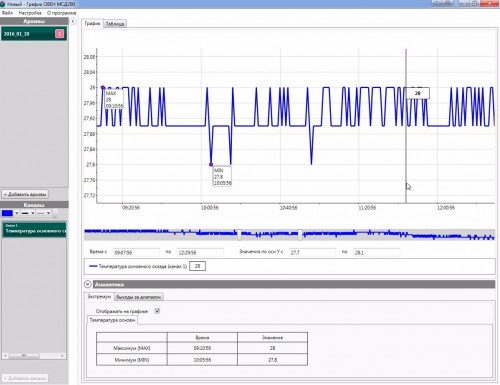This screenshot has width=500, height=385.
Task: Open the line thickness dropdown
Action: coord(28,213)
